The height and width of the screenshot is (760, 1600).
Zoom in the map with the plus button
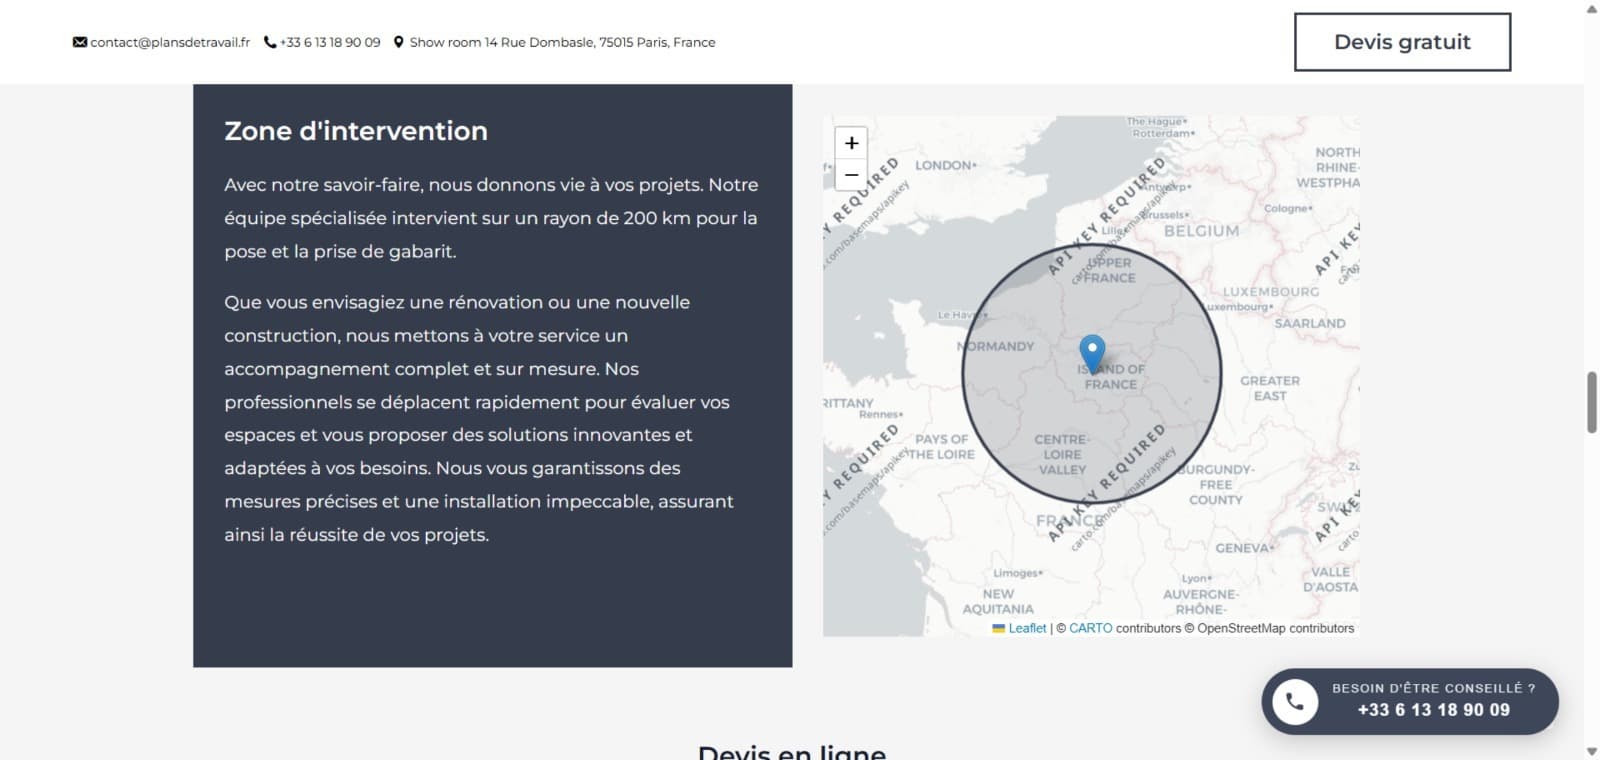(851, 143)
